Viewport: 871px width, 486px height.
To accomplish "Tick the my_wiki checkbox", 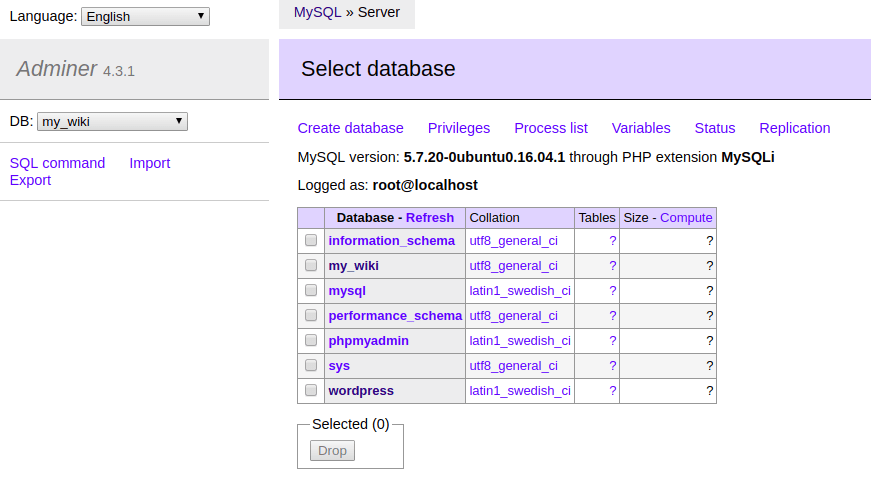I will [311, 265].
